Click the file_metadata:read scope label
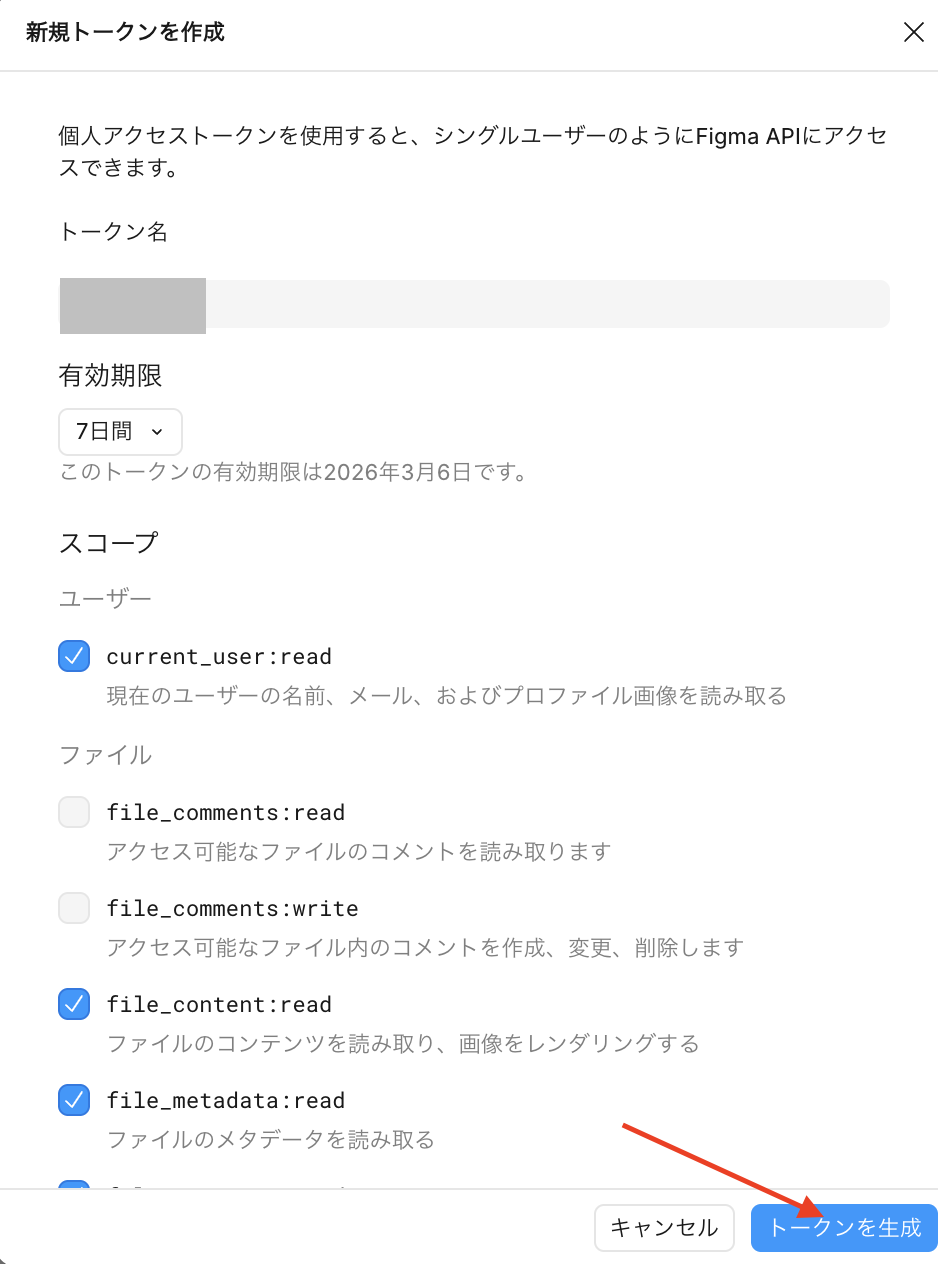 tap(226, 1101)
